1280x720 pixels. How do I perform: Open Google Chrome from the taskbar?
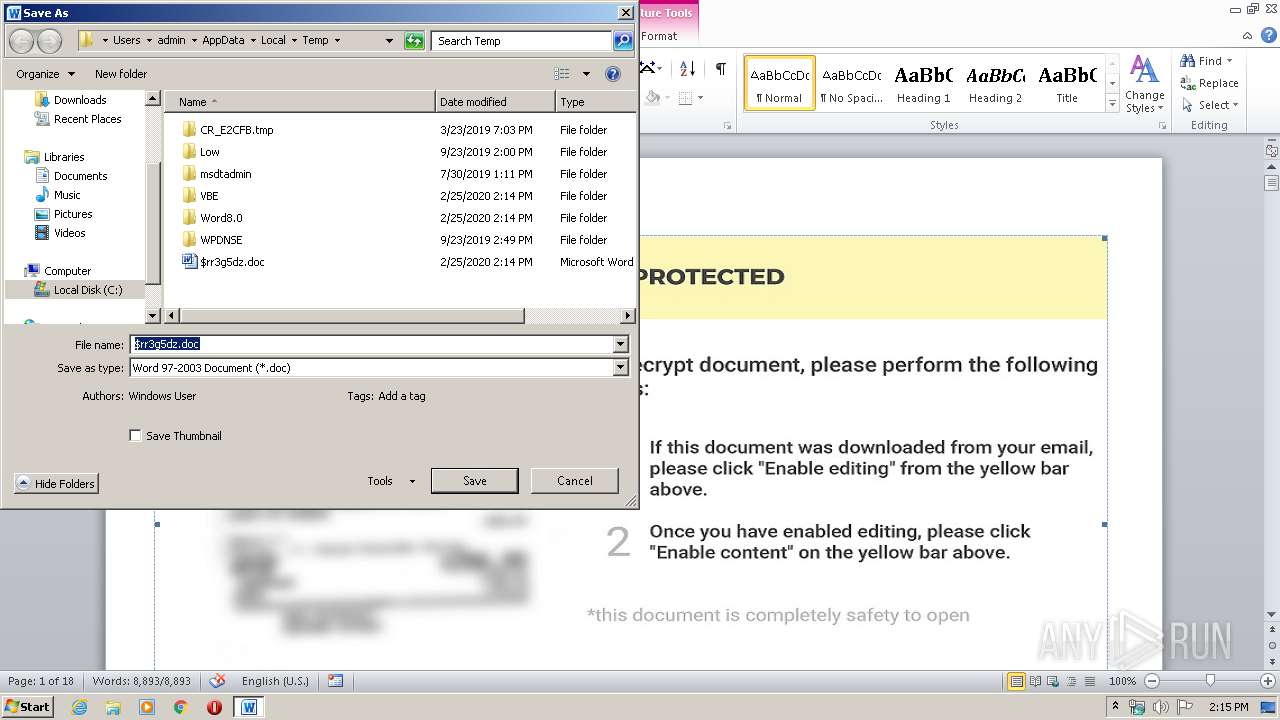[x=181, y=707]
